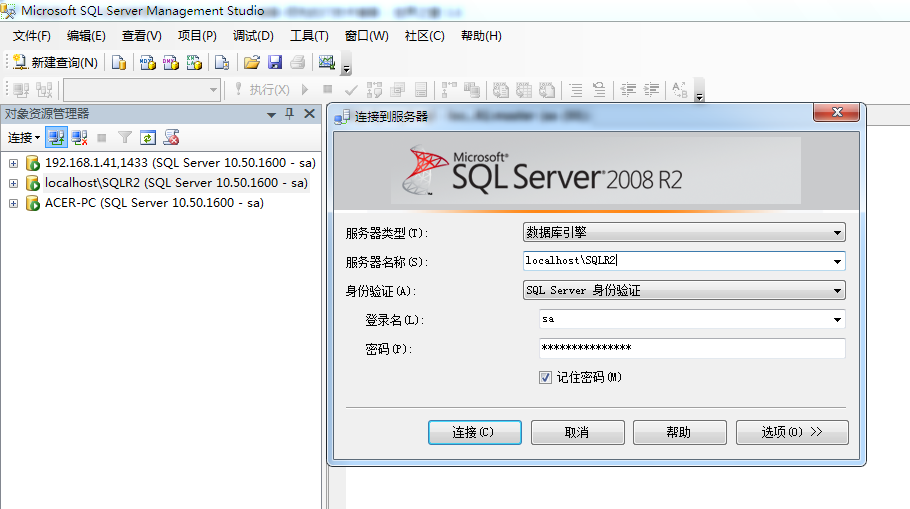Click the Refresh icon in Object Explorer
910x509 pixels.
click(147, 138)
